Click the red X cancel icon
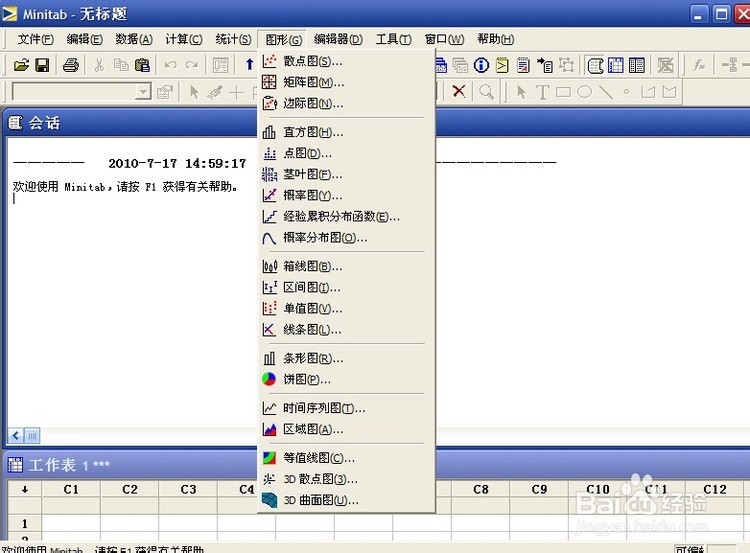 [x=459, y=91]
